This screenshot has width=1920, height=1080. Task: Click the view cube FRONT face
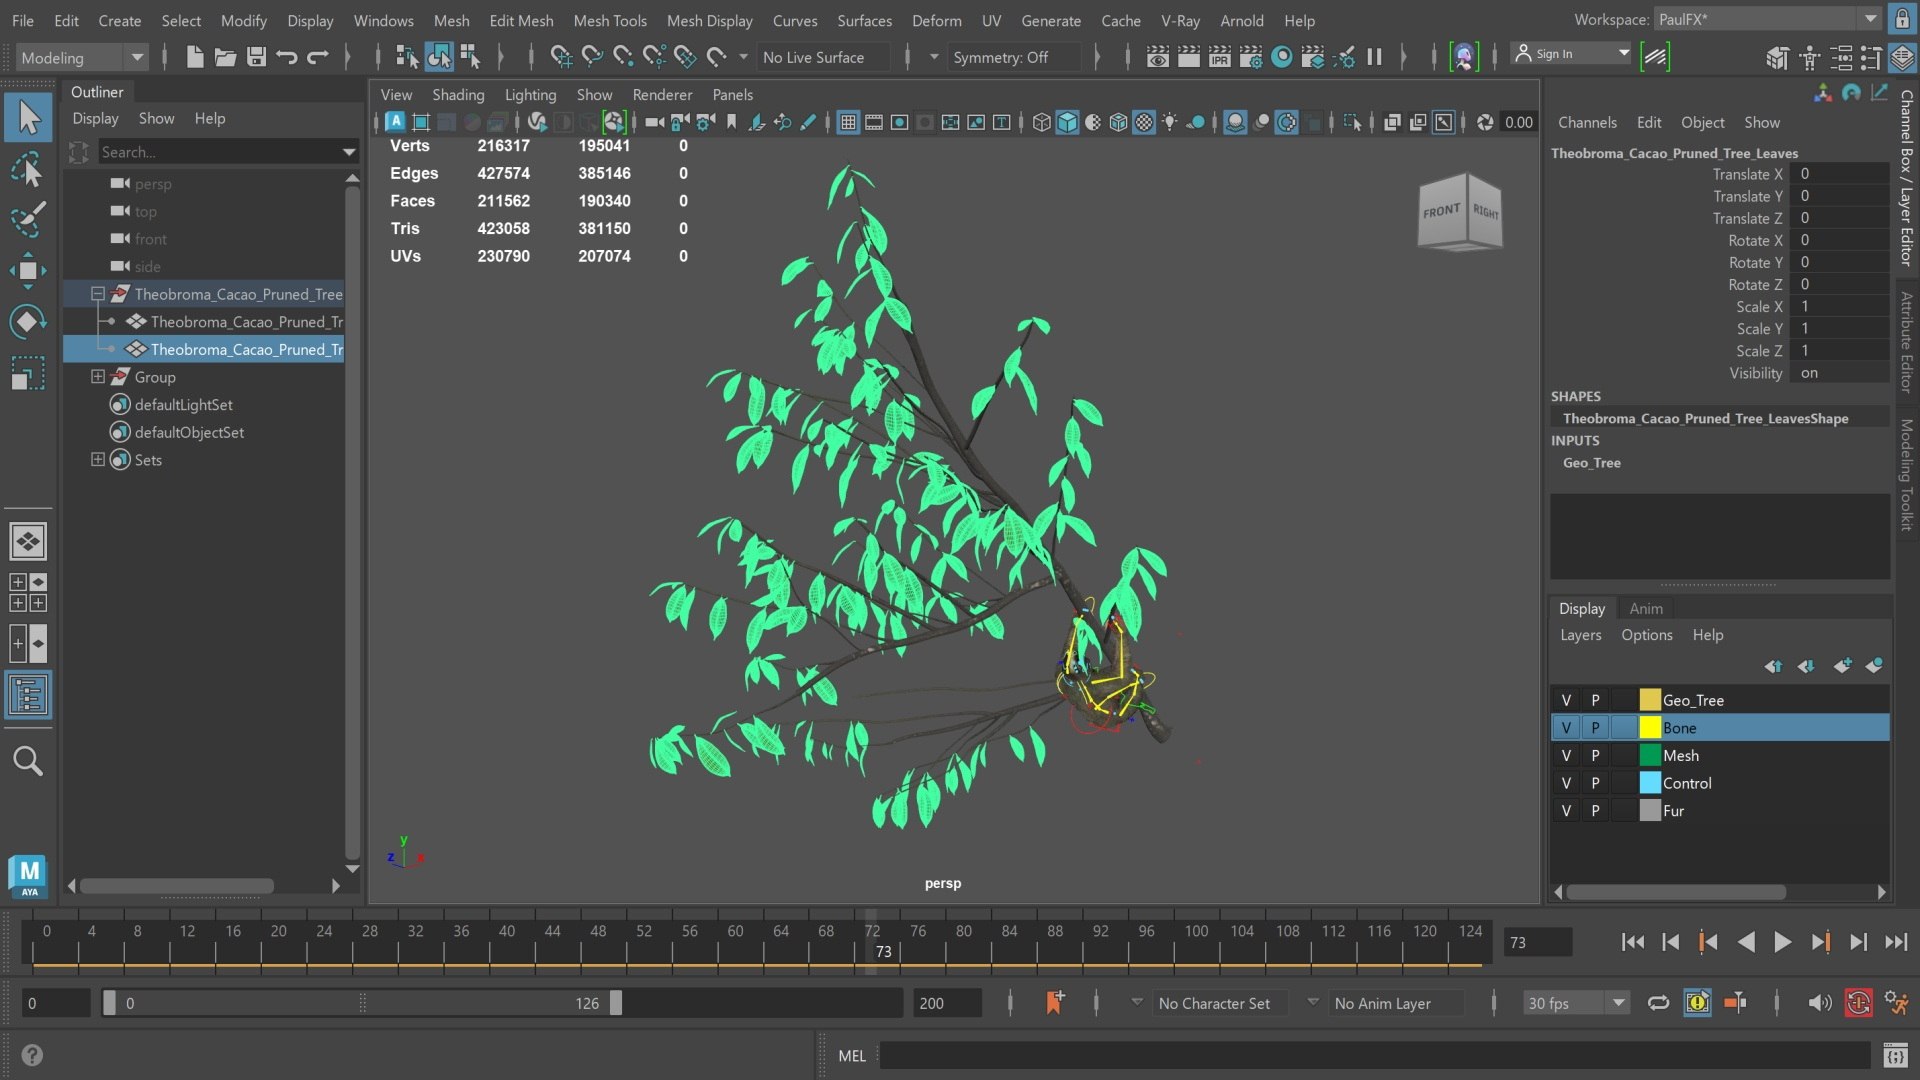pos(1442,212)
